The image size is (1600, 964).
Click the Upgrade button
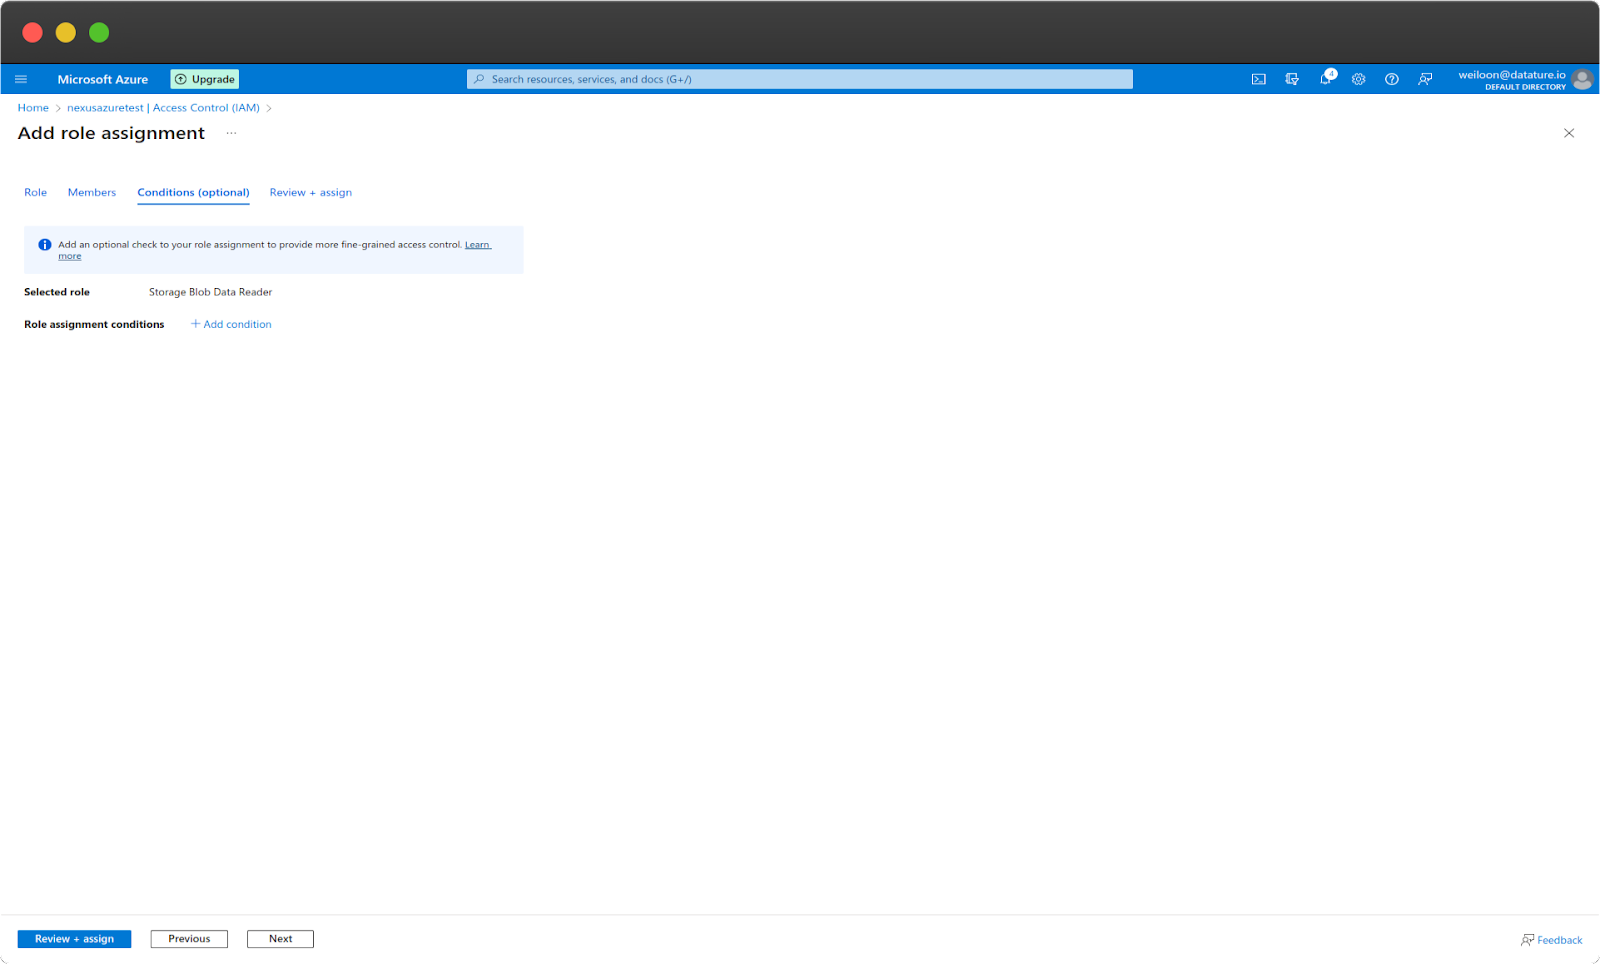click(204, 78)
